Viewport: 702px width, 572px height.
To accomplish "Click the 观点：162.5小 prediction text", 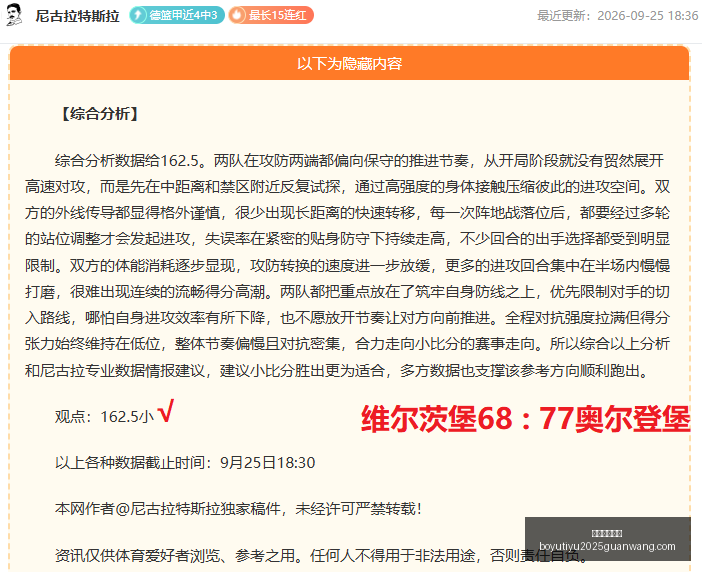I will [x=104, y=417].
